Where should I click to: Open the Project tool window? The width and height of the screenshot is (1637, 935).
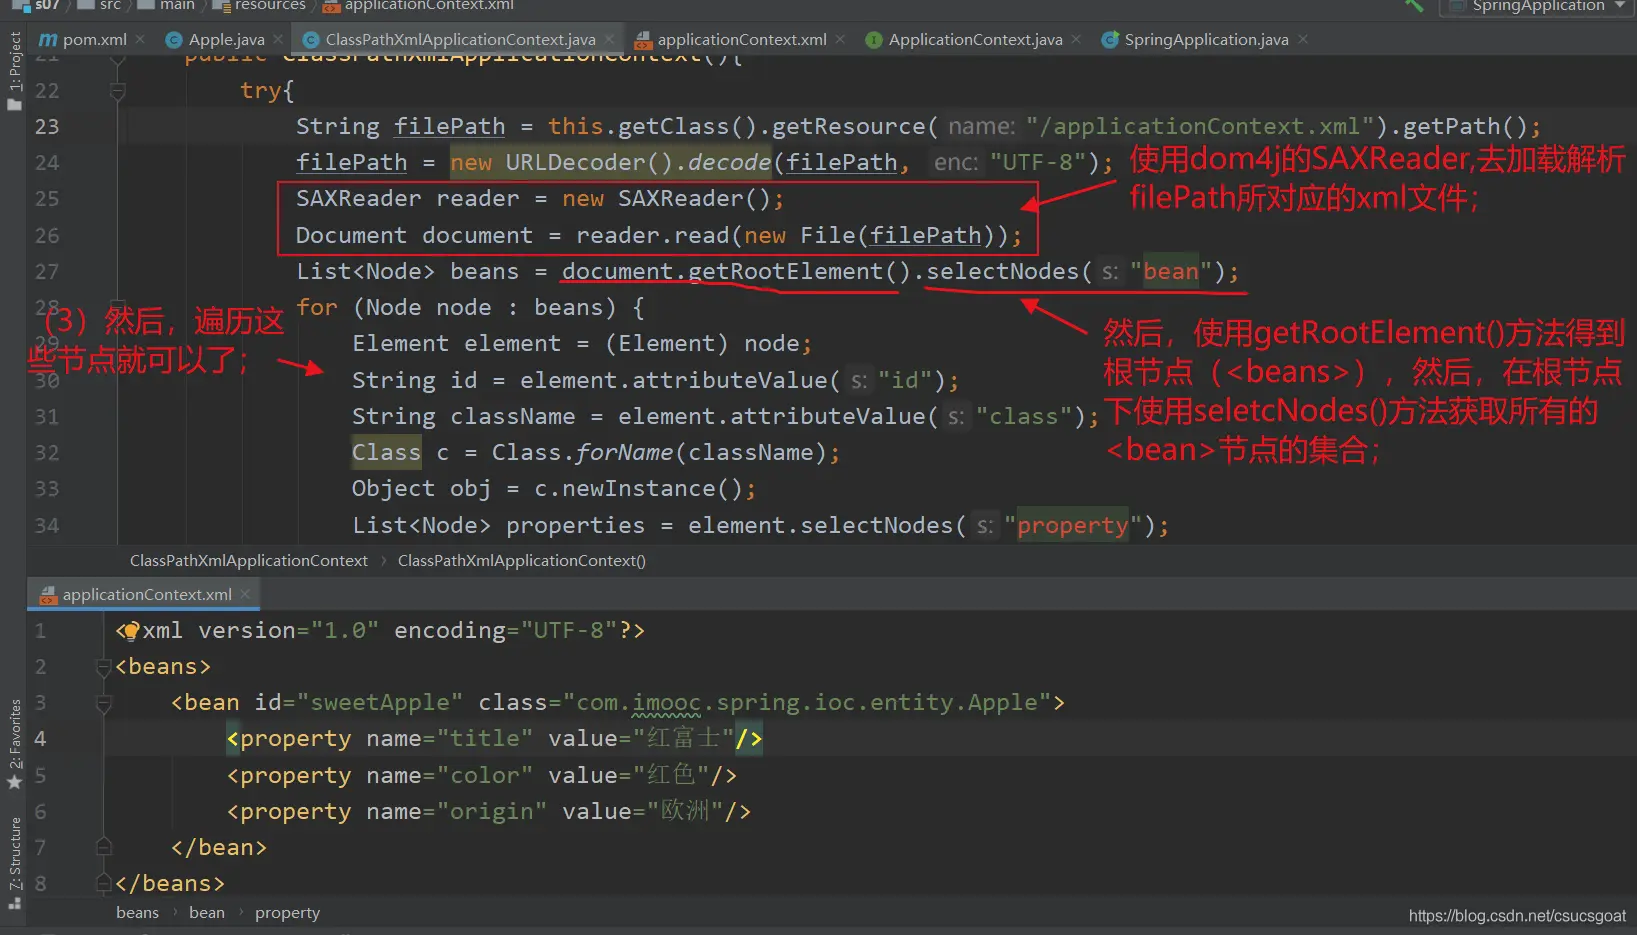click(15, 70)
